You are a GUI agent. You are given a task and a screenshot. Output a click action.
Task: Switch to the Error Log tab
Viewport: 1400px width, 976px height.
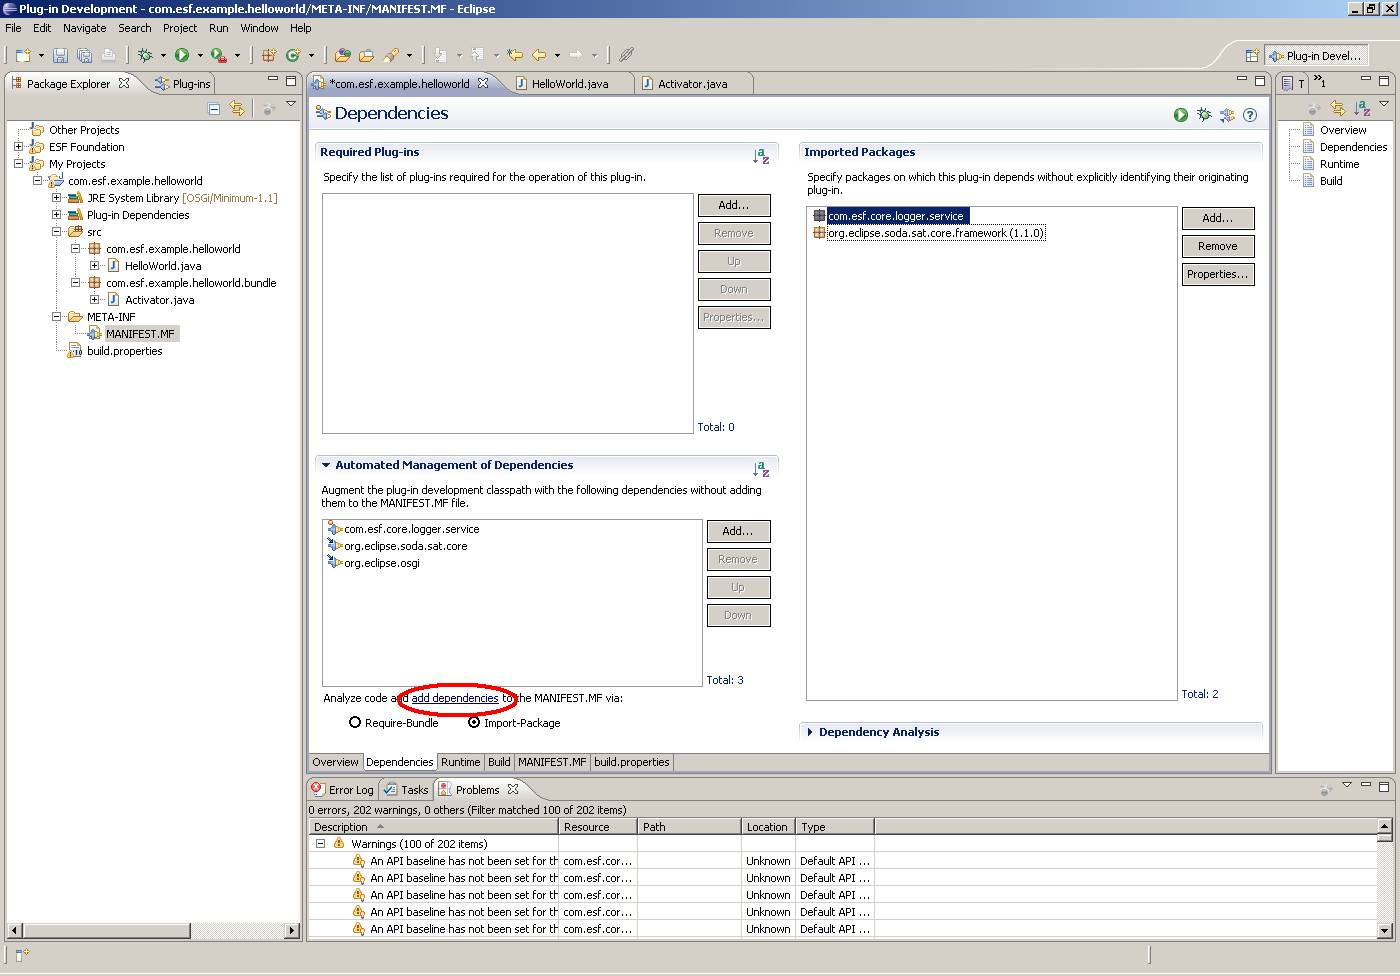(x=342, y=790)
